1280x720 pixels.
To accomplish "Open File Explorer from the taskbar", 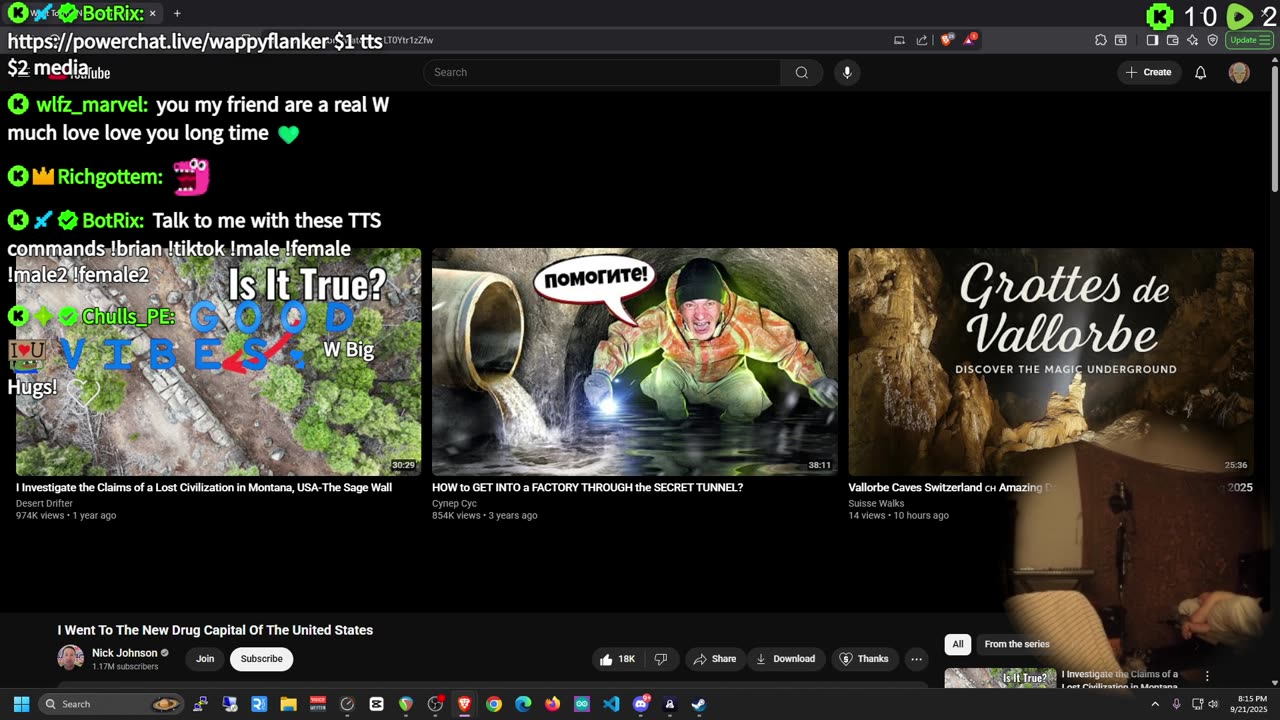I will [288, 704].
